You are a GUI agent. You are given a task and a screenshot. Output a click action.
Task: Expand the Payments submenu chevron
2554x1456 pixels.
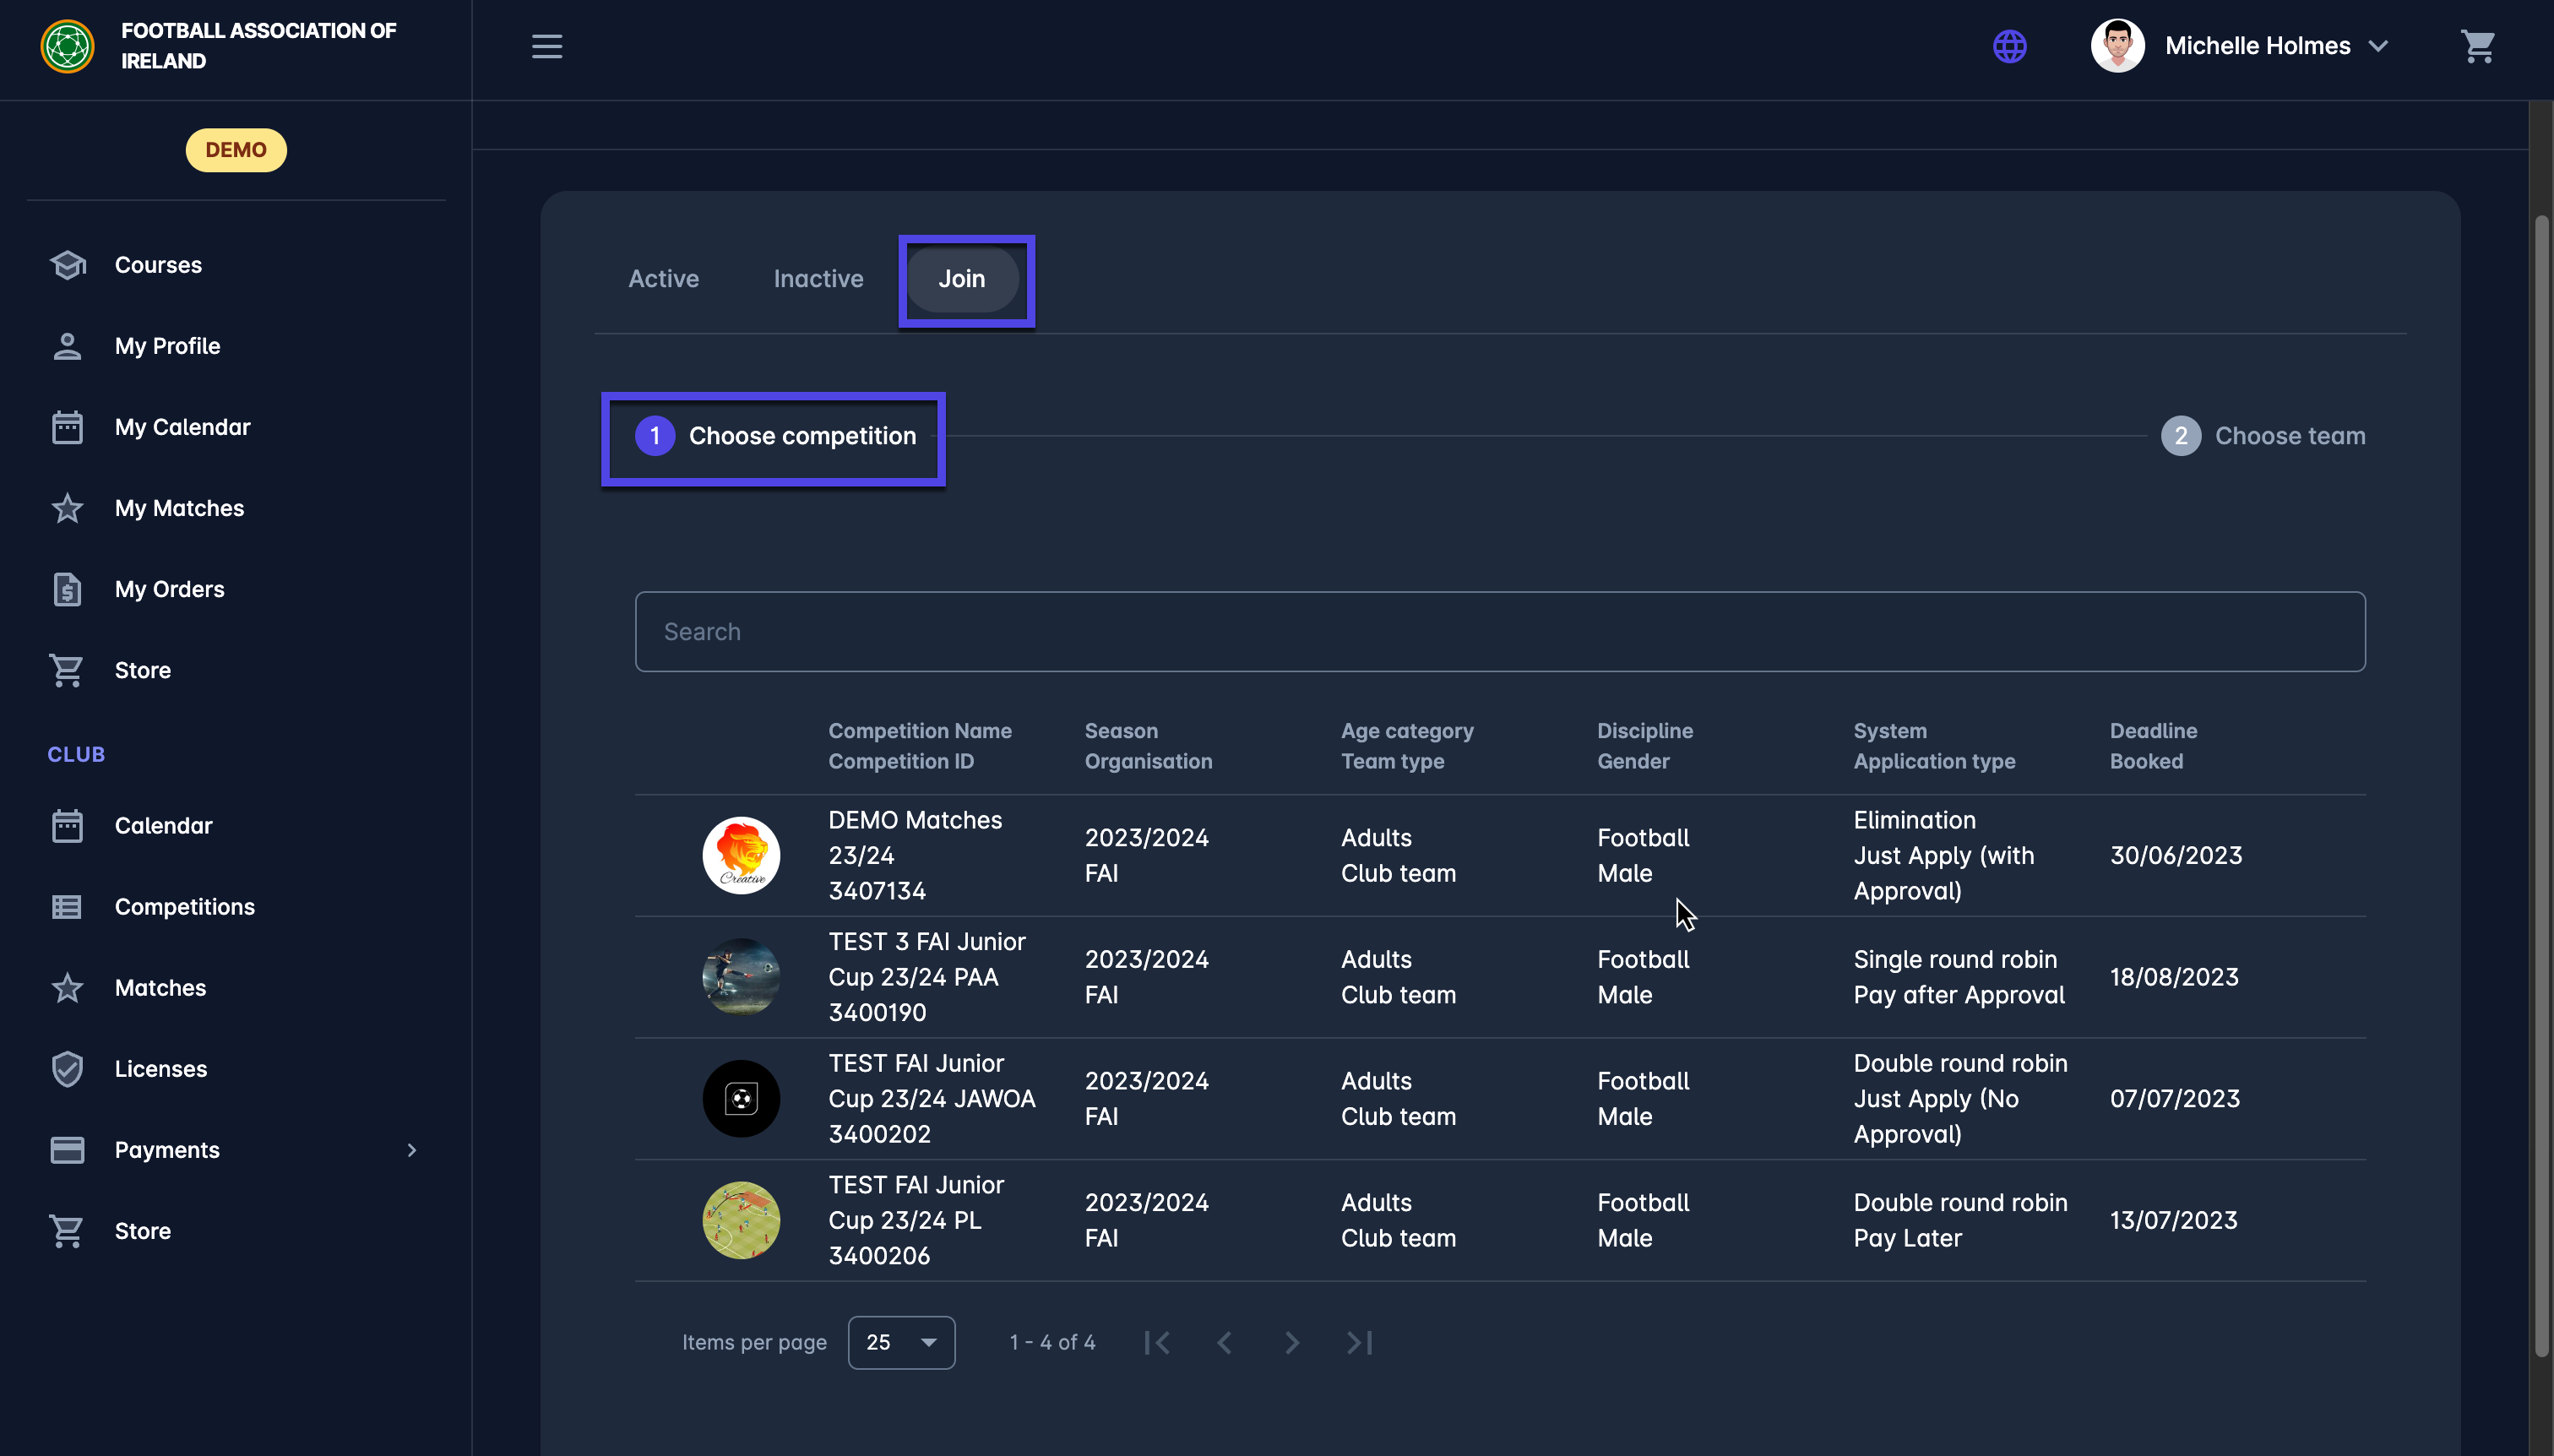tap(411, 1150)
